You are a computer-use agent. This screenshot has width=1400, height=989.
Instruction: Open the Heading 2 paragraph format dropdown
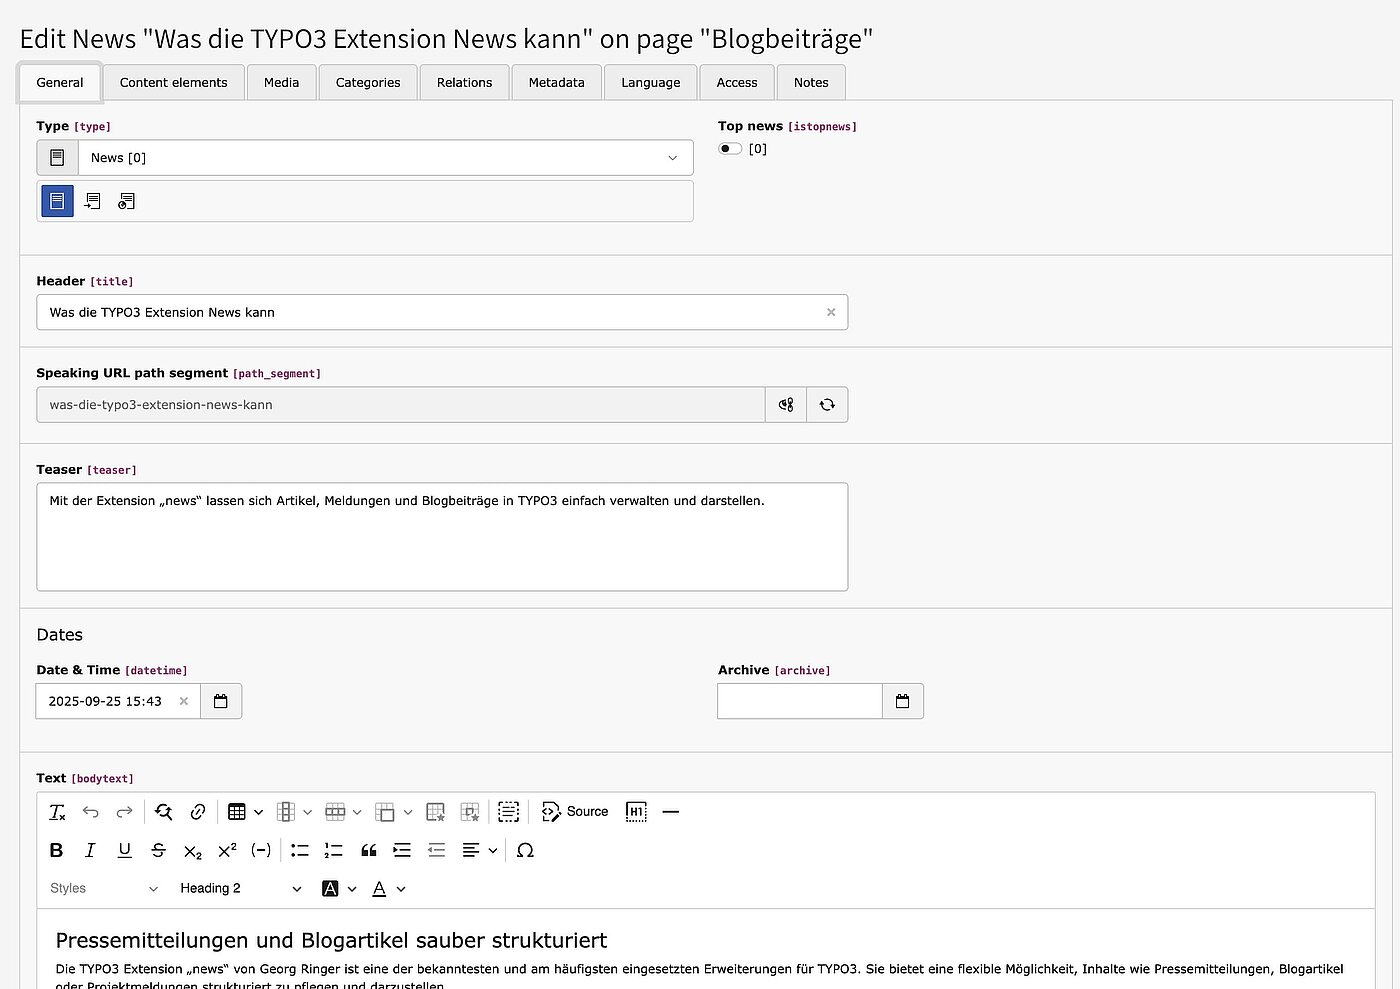tap(240, 888)
